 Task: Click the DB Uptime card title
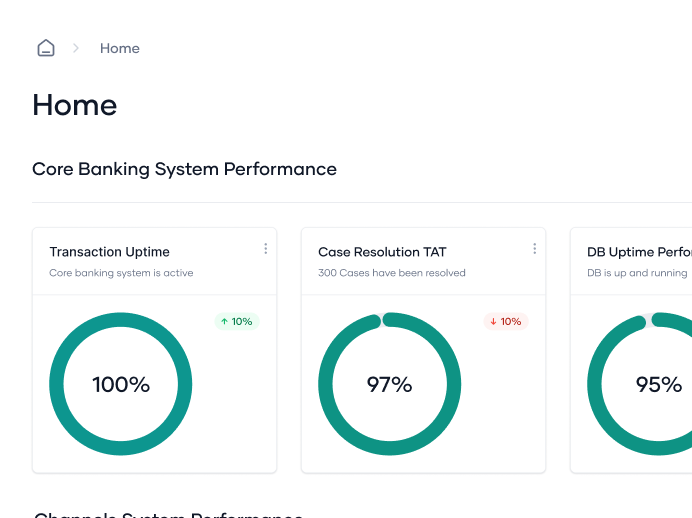640,252
